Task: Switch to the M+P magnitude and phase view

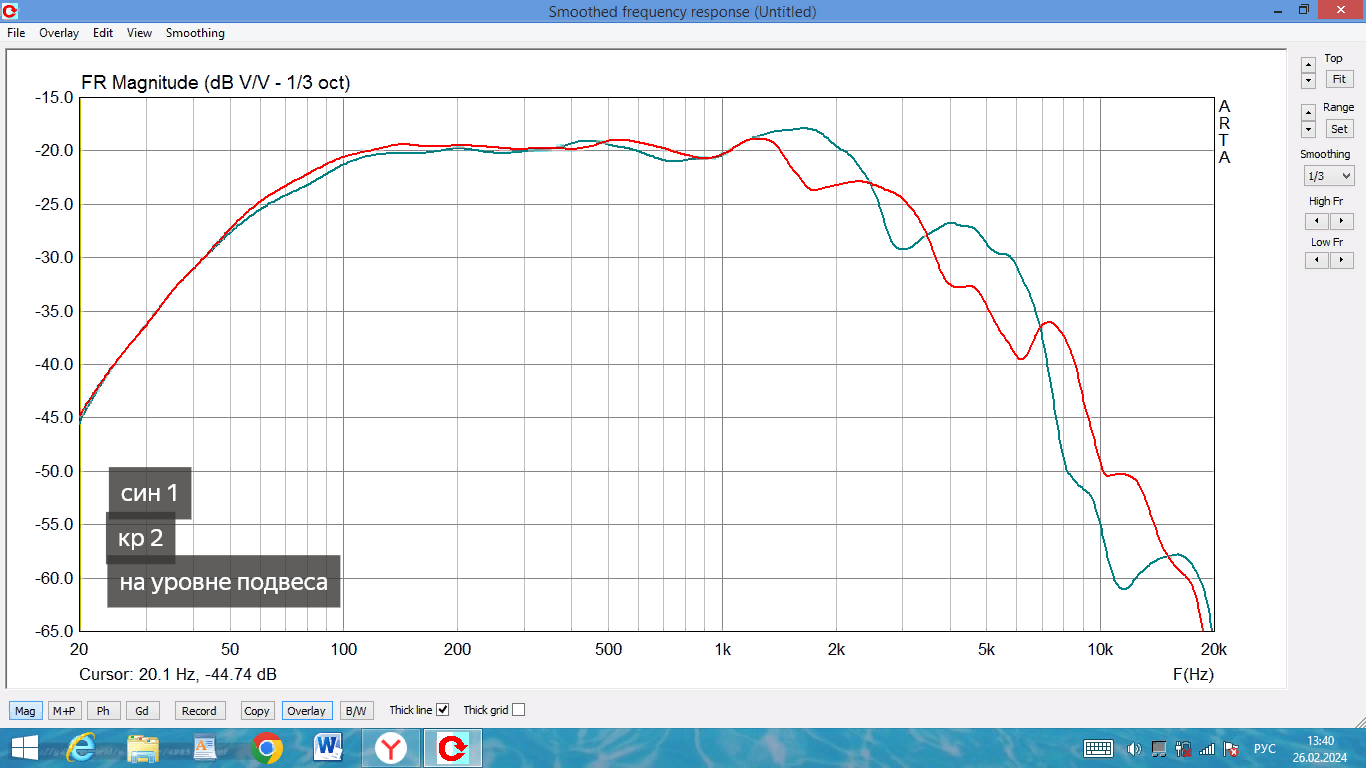Action: (64, 711)
